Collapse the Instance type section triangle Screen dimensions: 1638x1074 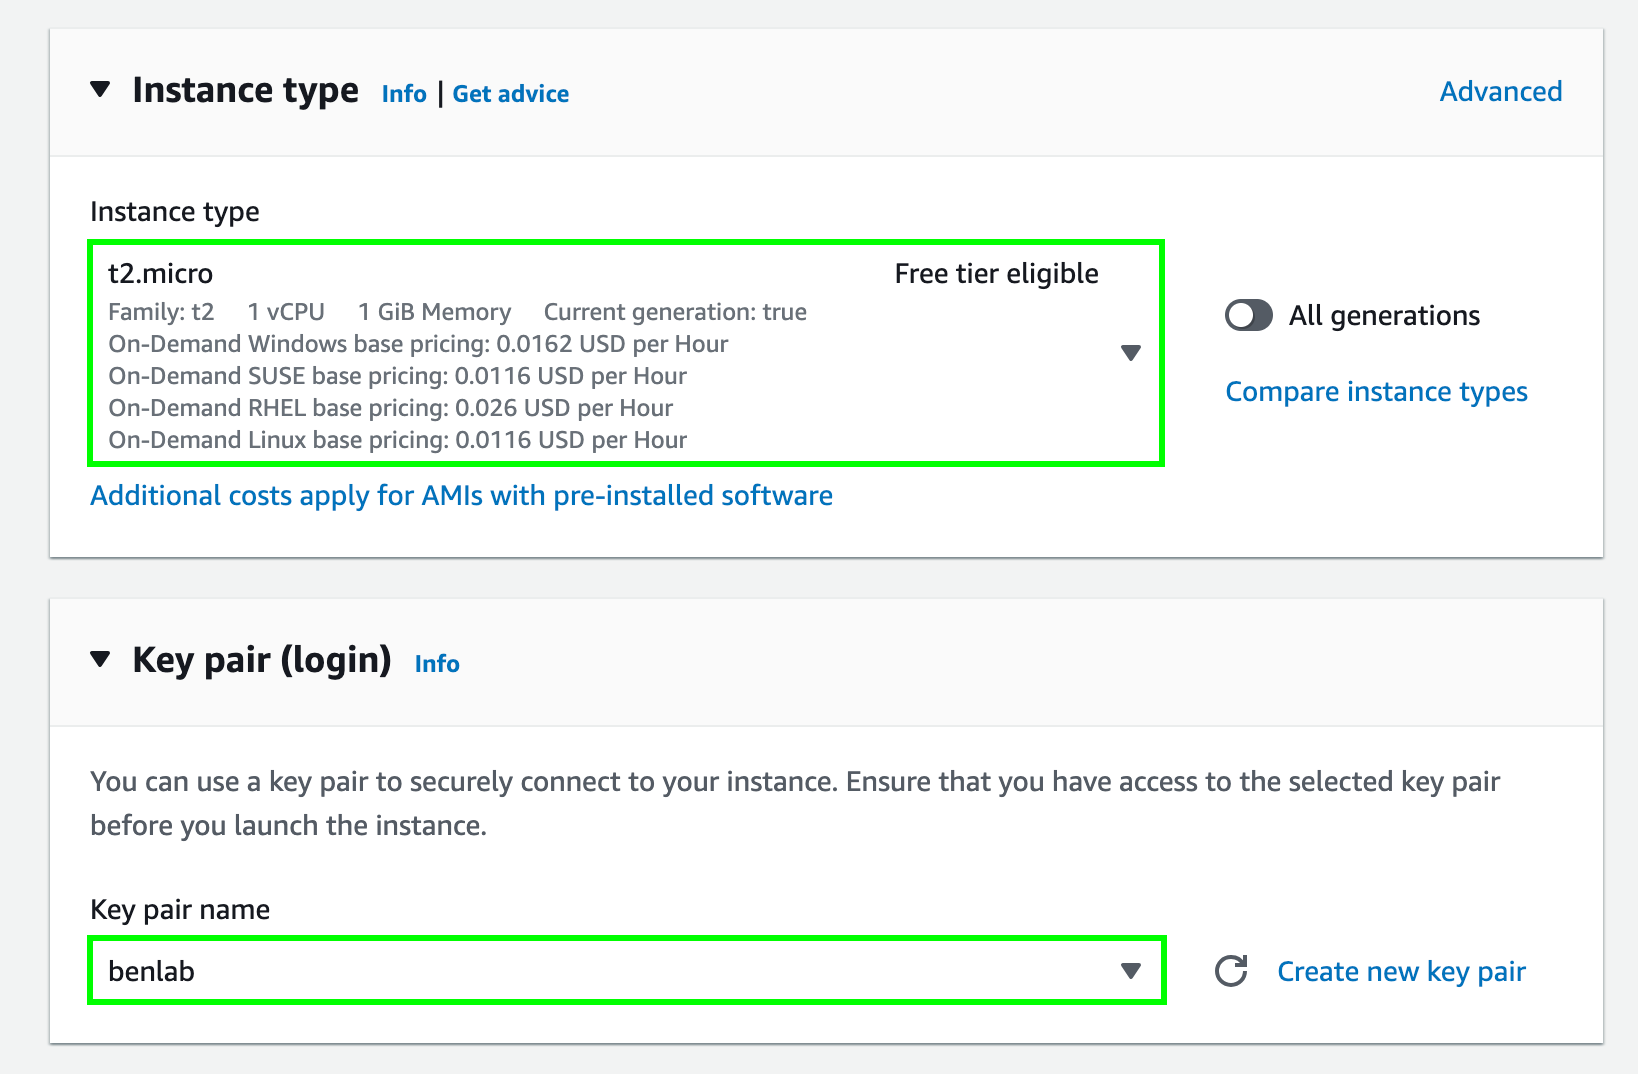tap(100, 90)
